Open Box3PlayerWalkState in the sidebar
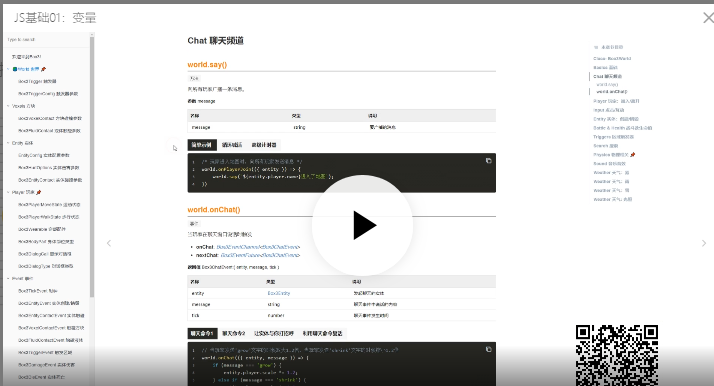714x386 pixels. click(49, 217)
